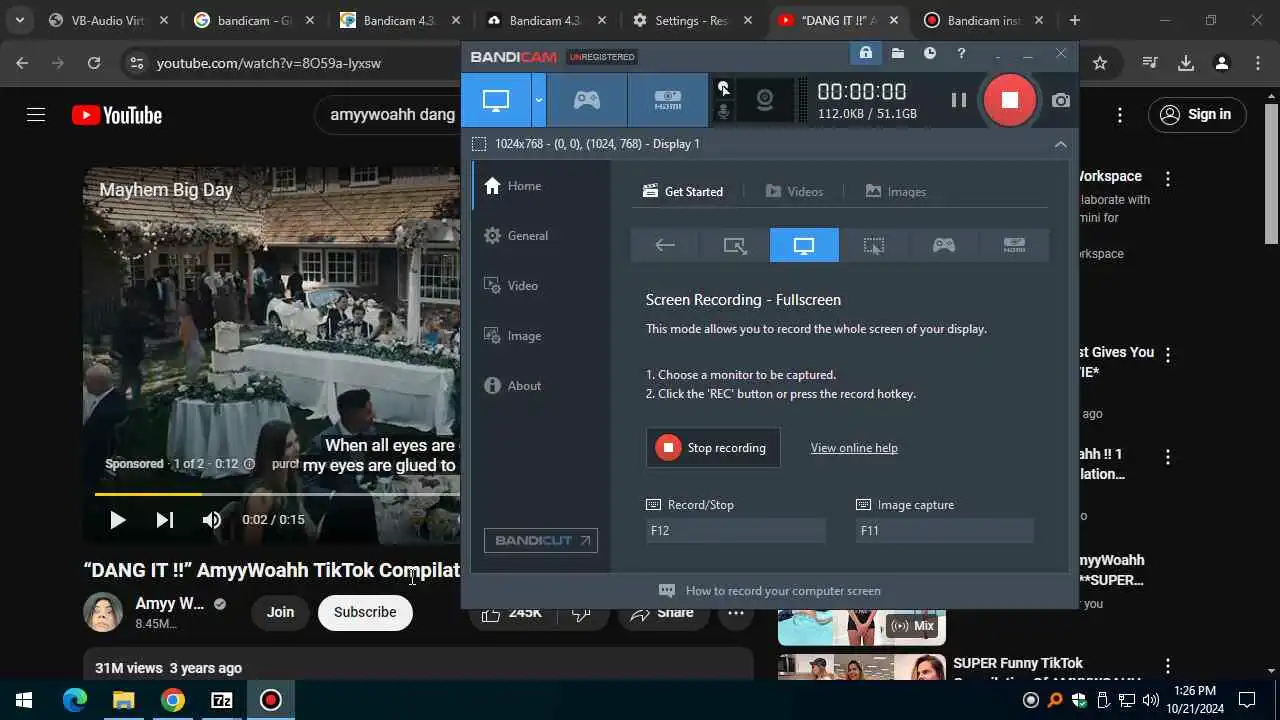This screenshot has width=1280, height=720.
Task: Skip to next video in player
Action: click(165, 520)
